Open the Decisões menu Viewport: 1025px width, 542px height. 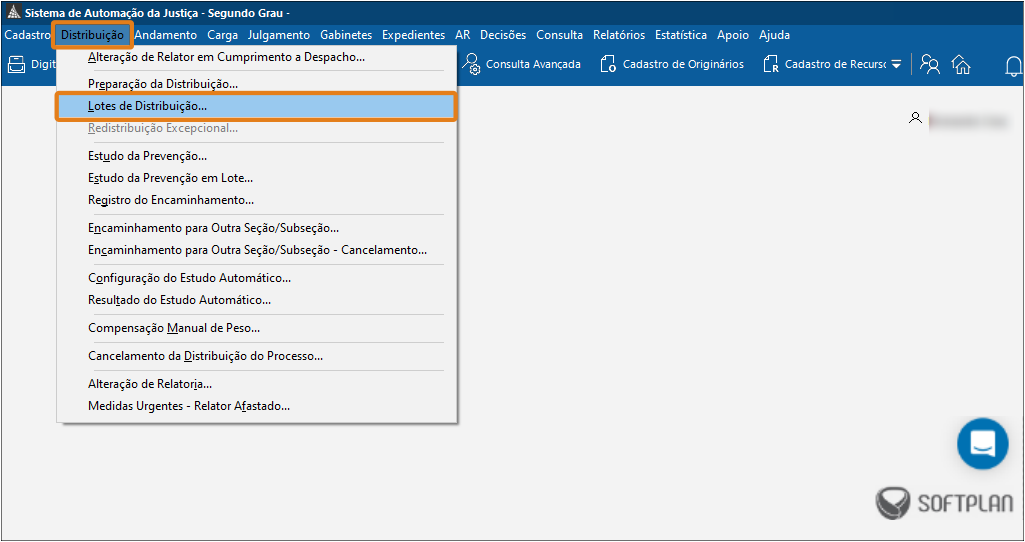(x=503, y=35)
